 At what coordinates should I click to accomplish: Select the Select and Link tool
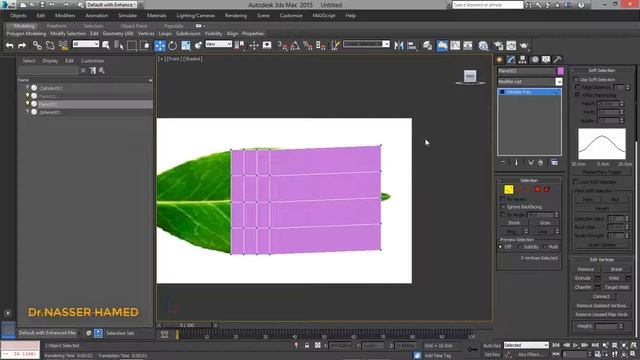pos(37,45)
